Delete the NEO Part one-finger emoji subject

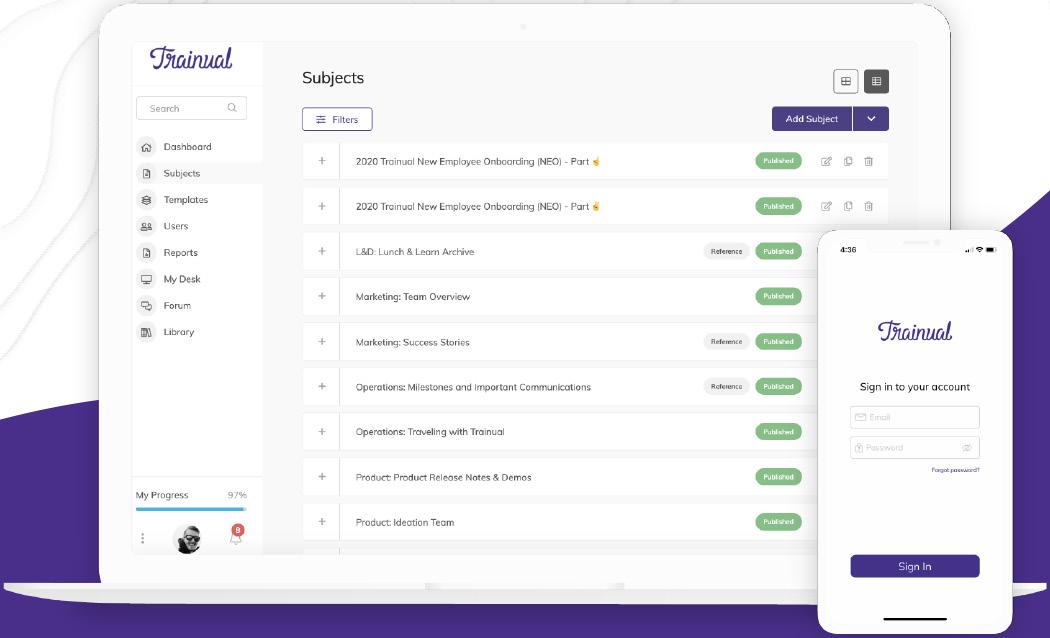click(869, 161)
